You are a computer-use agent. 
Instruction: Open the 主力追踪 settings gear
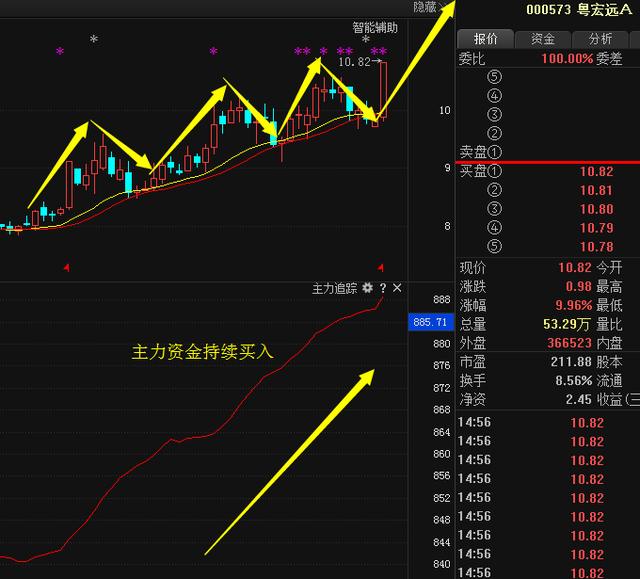pyautogui.click(x=367, y=288)
